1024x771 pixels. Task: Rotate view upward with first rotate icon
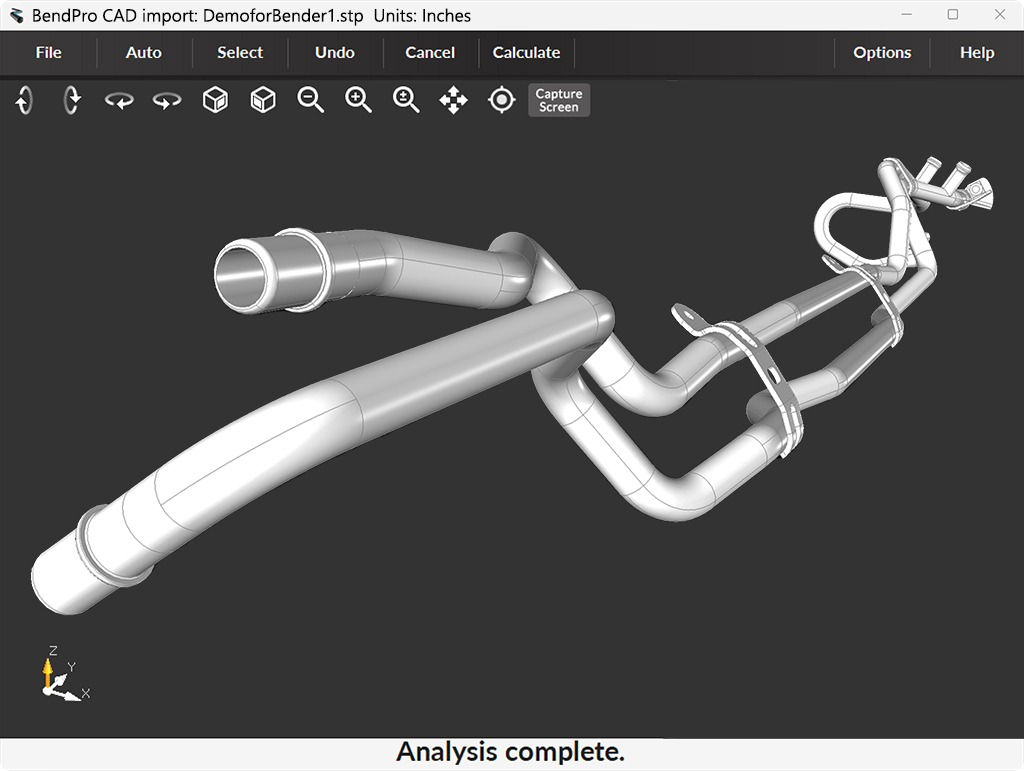(24, 100)
